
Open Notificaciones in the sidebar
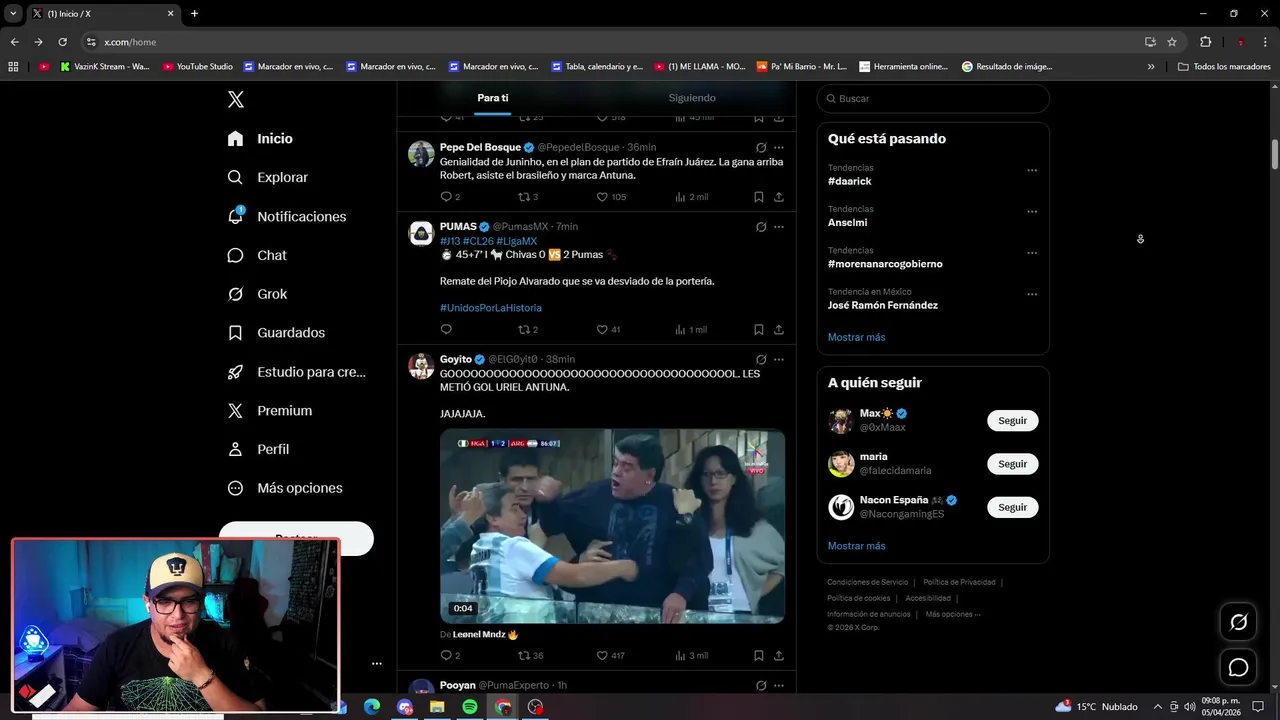286,216
